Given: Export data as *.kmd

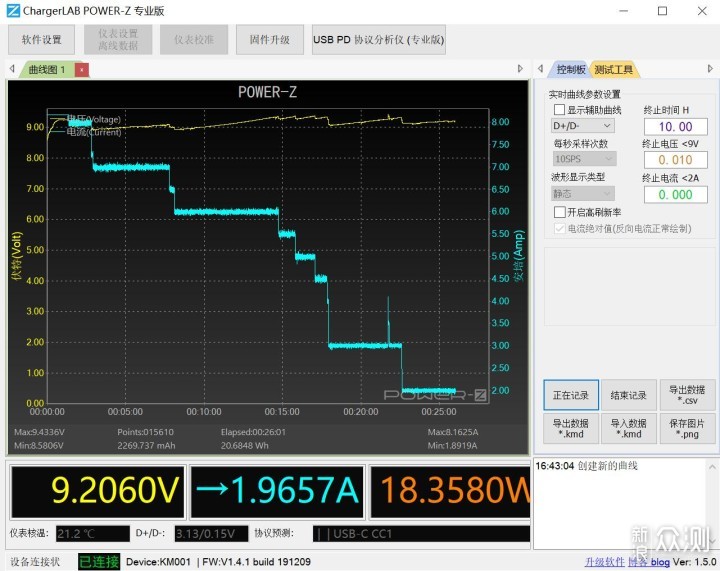Looking at the screenshot, I should (571, 429).
